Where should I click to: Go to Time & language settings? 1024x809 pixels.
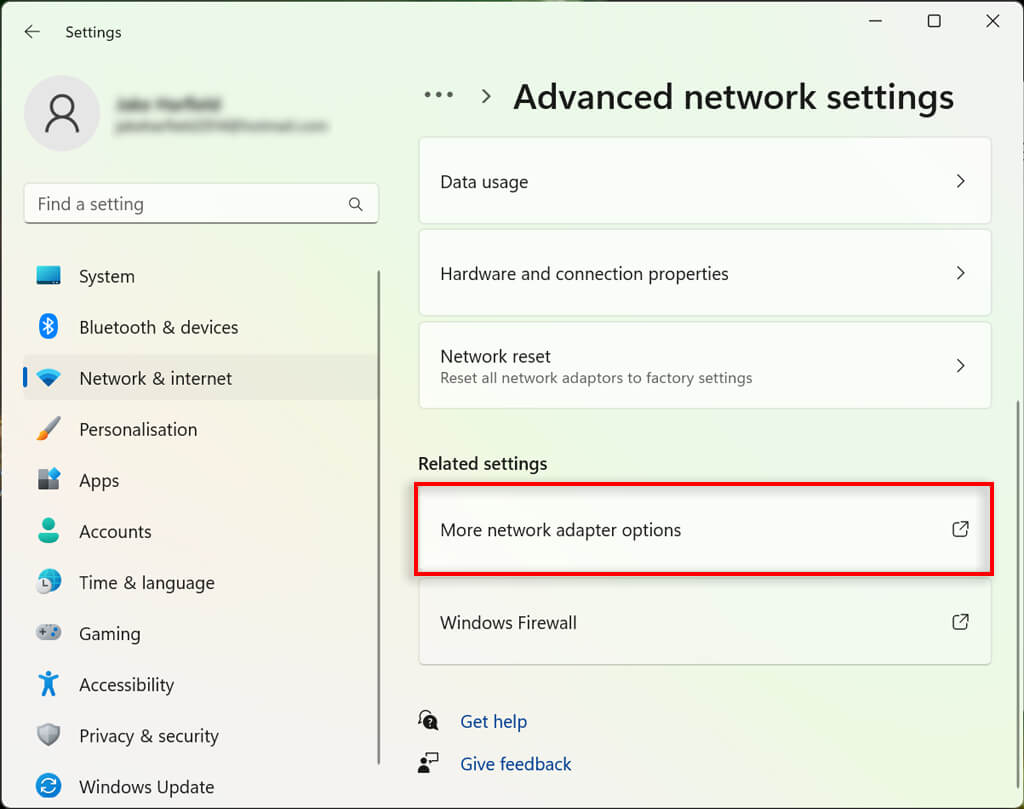[x=146, y=582]
